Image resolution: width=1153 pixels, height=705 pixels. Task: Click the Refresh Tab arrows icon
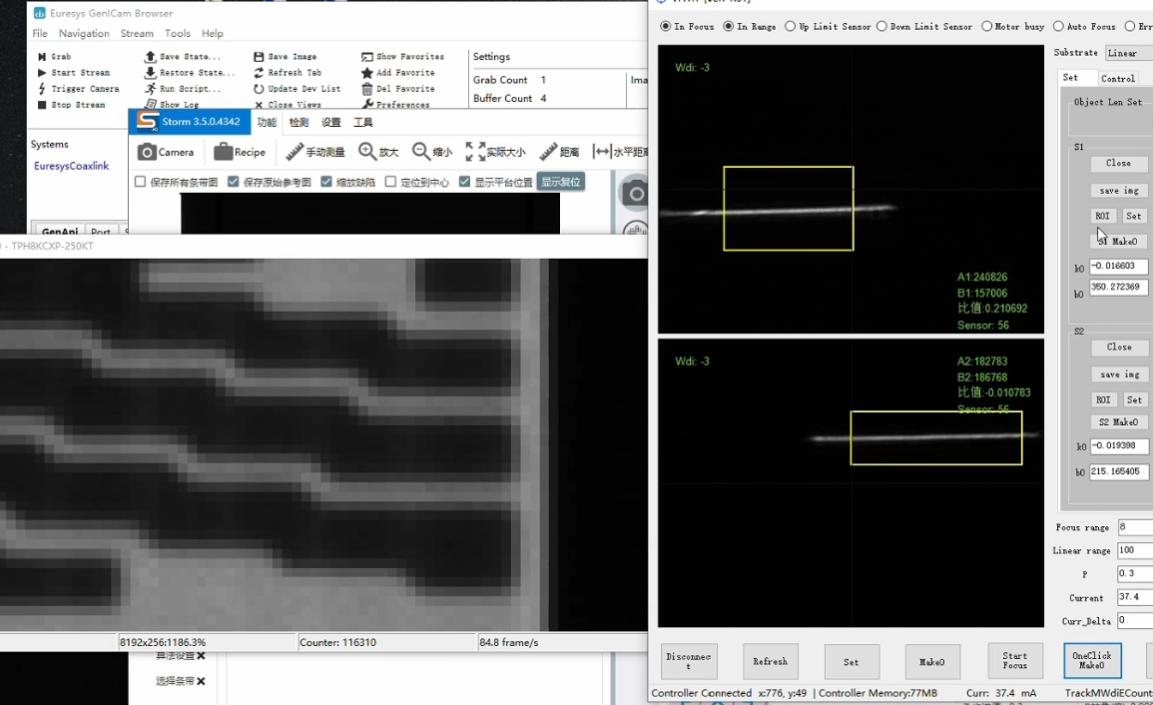(x=259, y=73)
